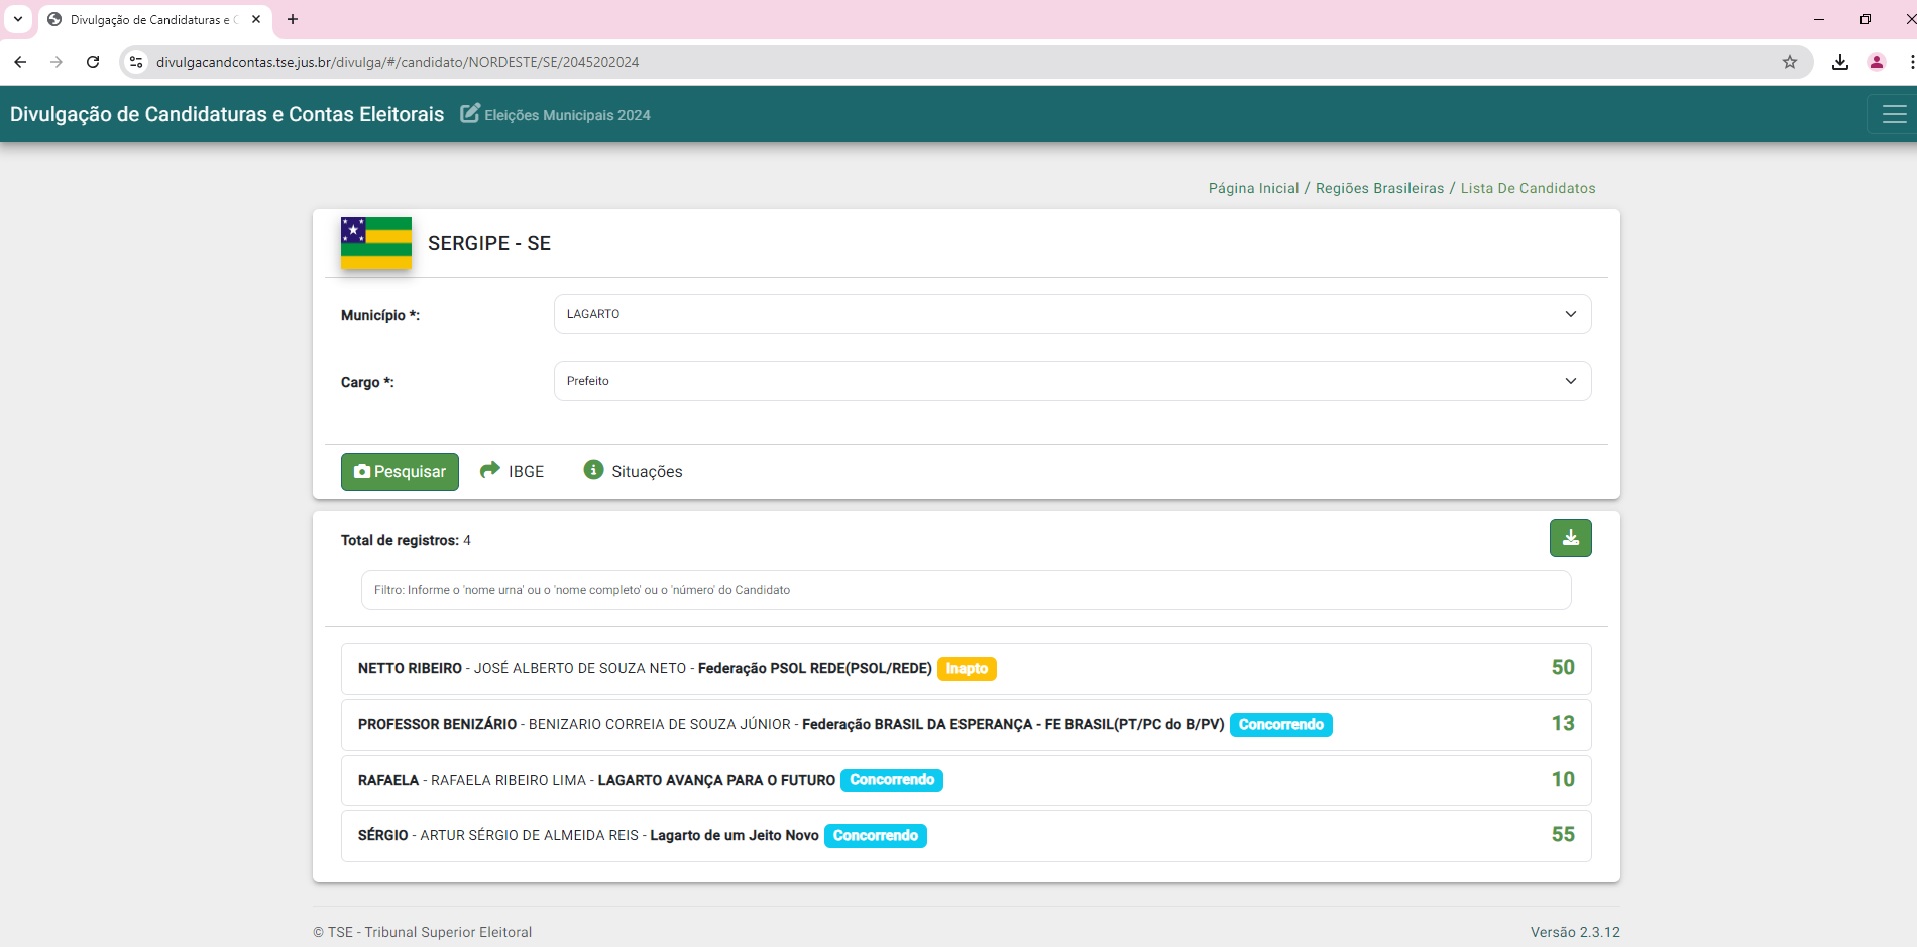Open candidate PROFESSOR BENIZÁRIO row
The width and height of the screenshot is (1917, 947).
point(966,725)
